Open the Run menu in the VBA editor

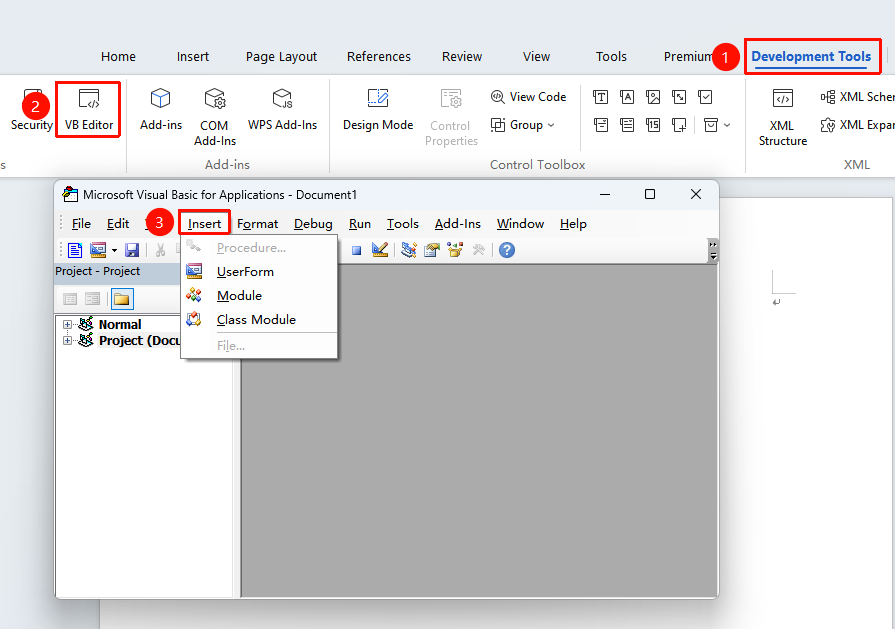[x=360, y=224]
